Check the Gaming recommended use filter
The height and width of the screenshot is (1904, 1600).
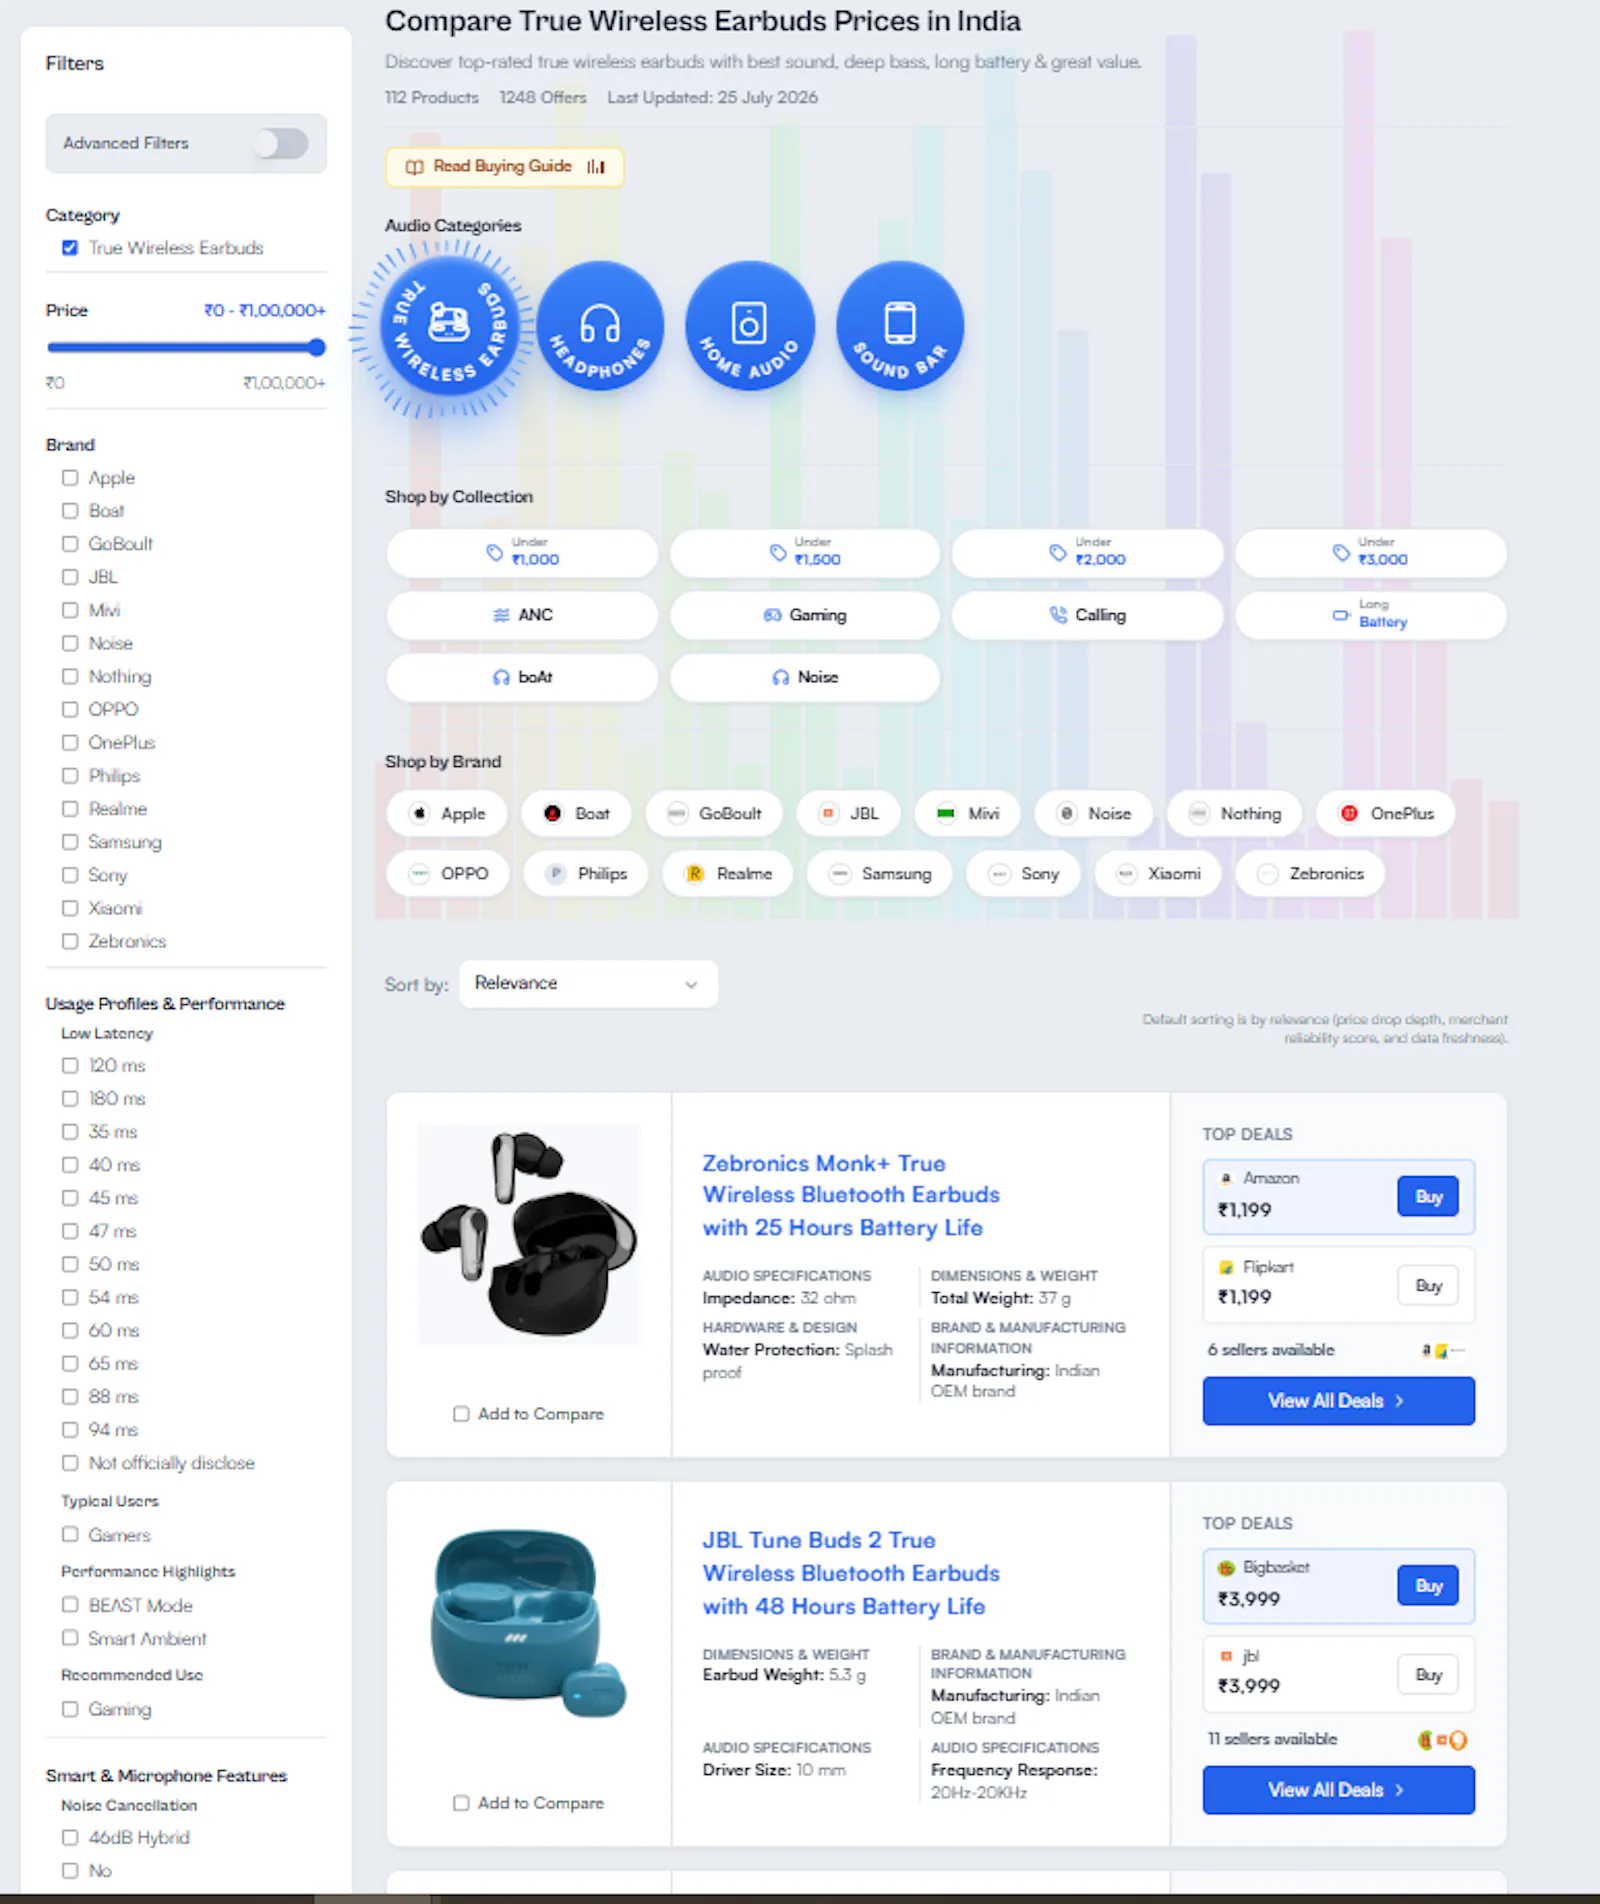pos(70,1709)
